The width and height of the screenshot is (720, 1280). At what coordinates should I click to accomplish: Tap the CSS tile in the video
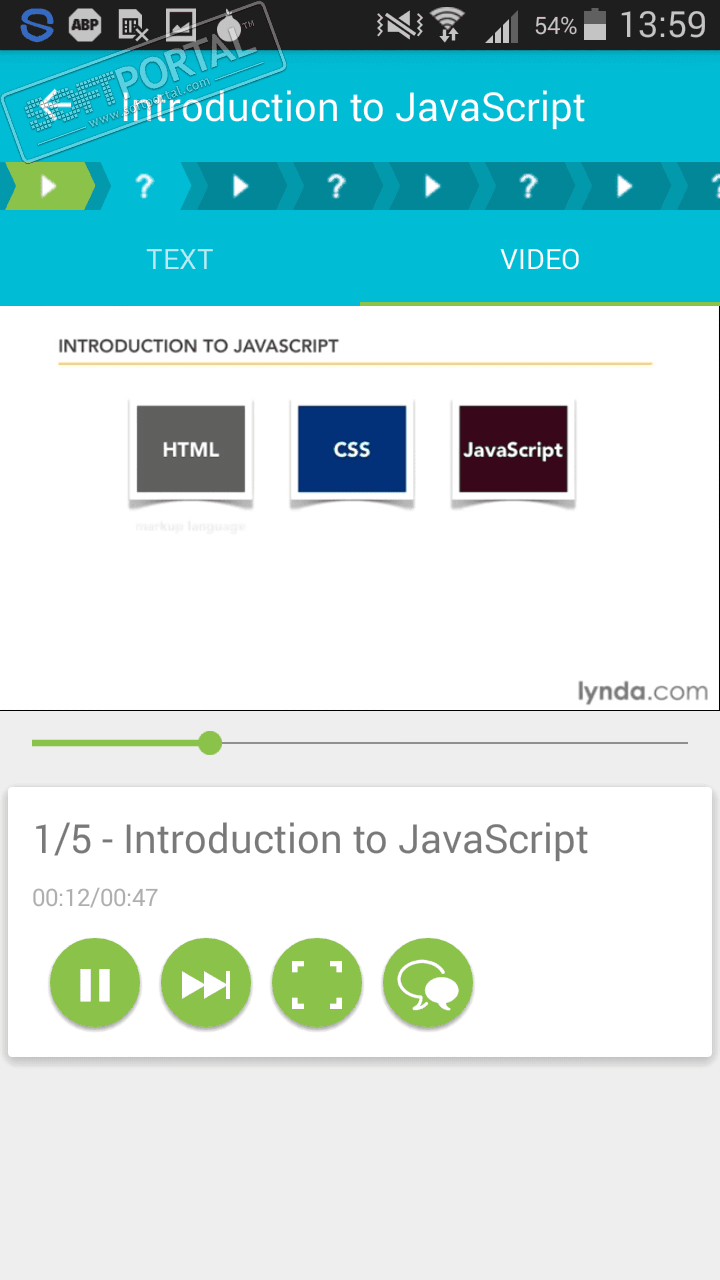(x=352, y=449)
